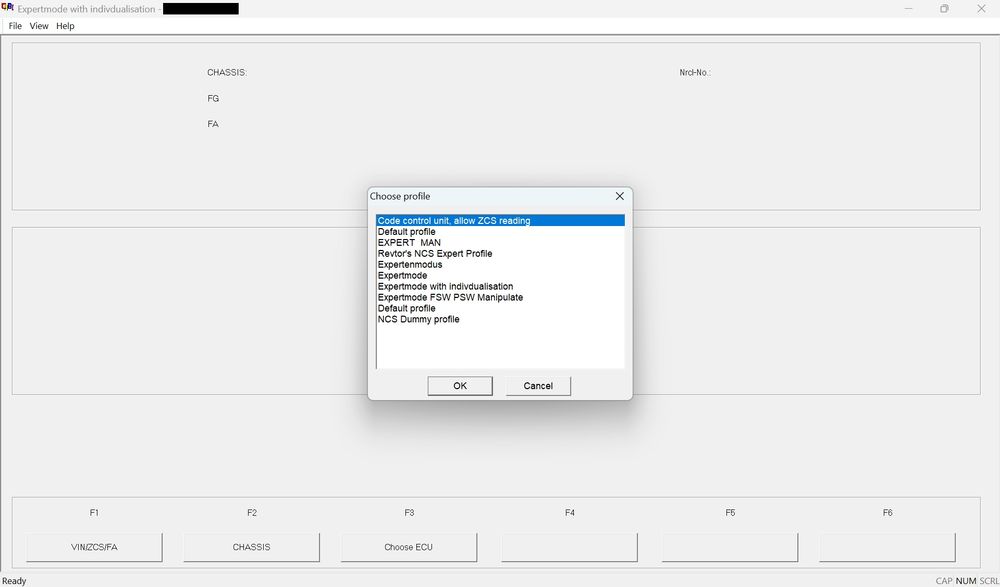The image size is (1000, 587).
Task: Open the File menu
Action: click(15, 26)
